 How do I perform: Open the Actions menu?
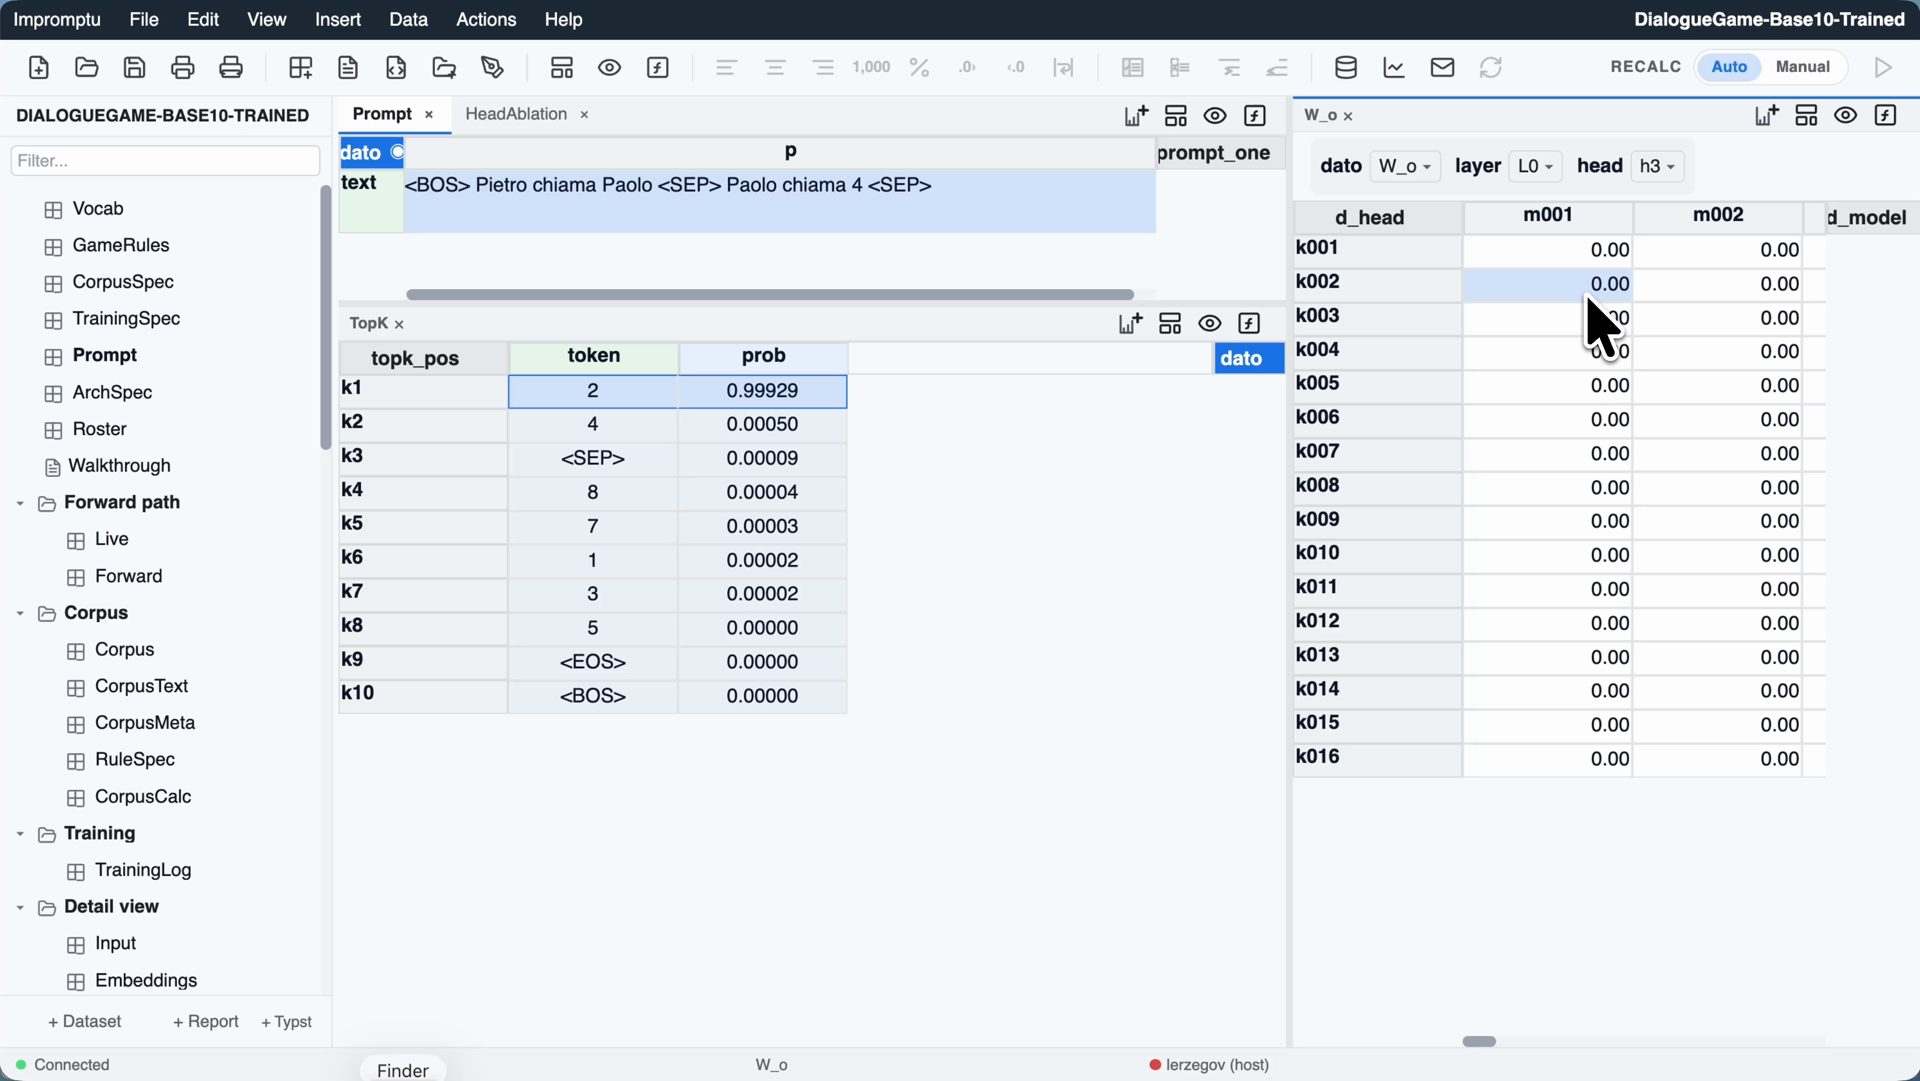coord(486,19)
